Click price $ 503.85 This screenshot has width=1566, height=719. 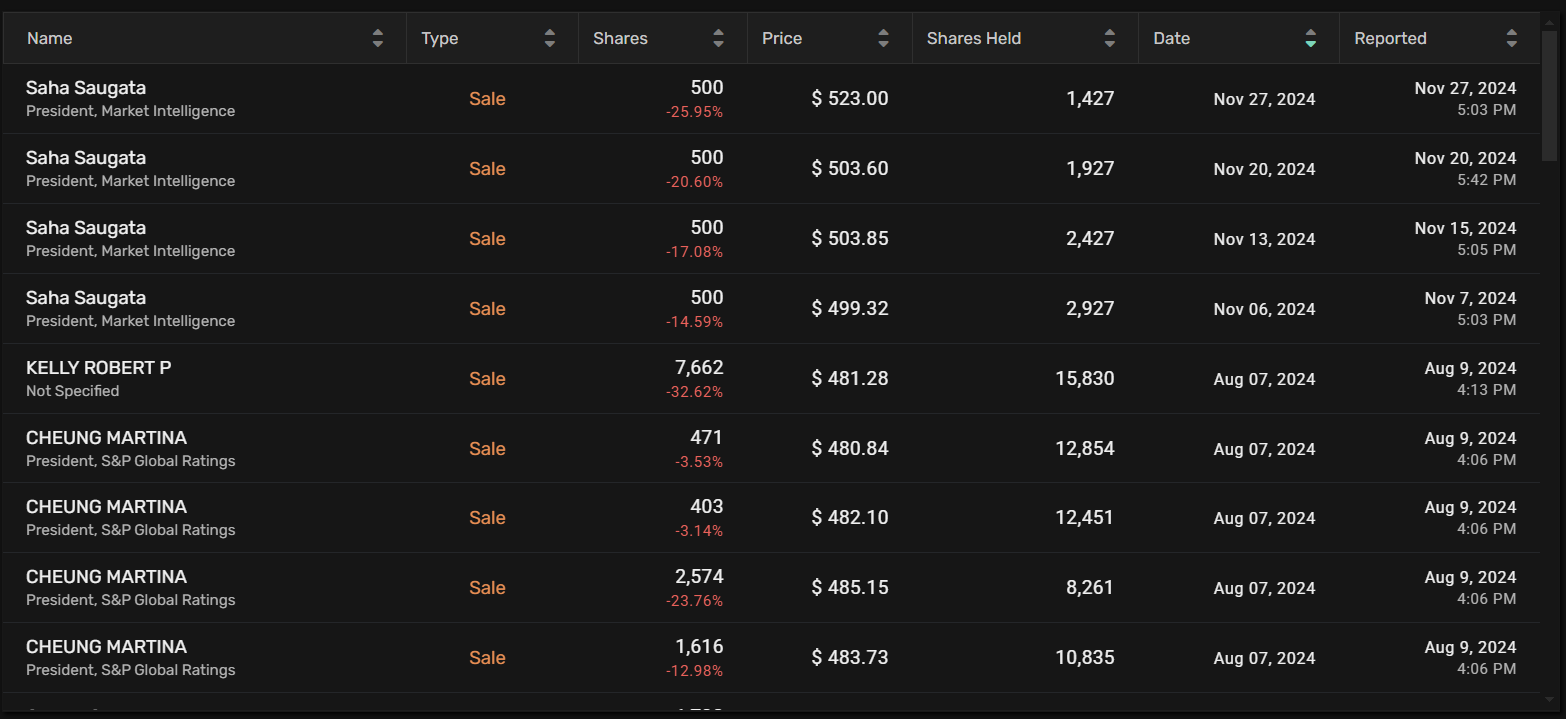(x=850, y=239)
